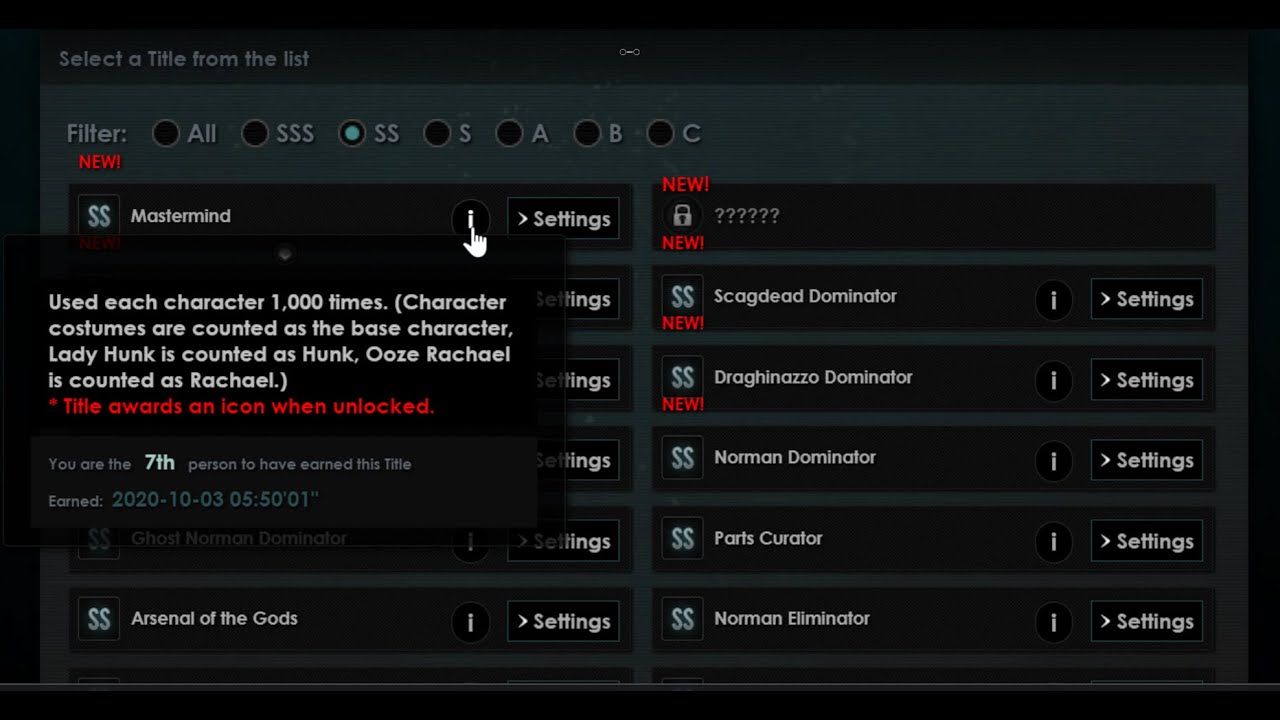Image resolution: width=1280 pixels, height=720 pixels.
Task: Open Settings for Norman Eliminator
Action: coord(1146,621)
